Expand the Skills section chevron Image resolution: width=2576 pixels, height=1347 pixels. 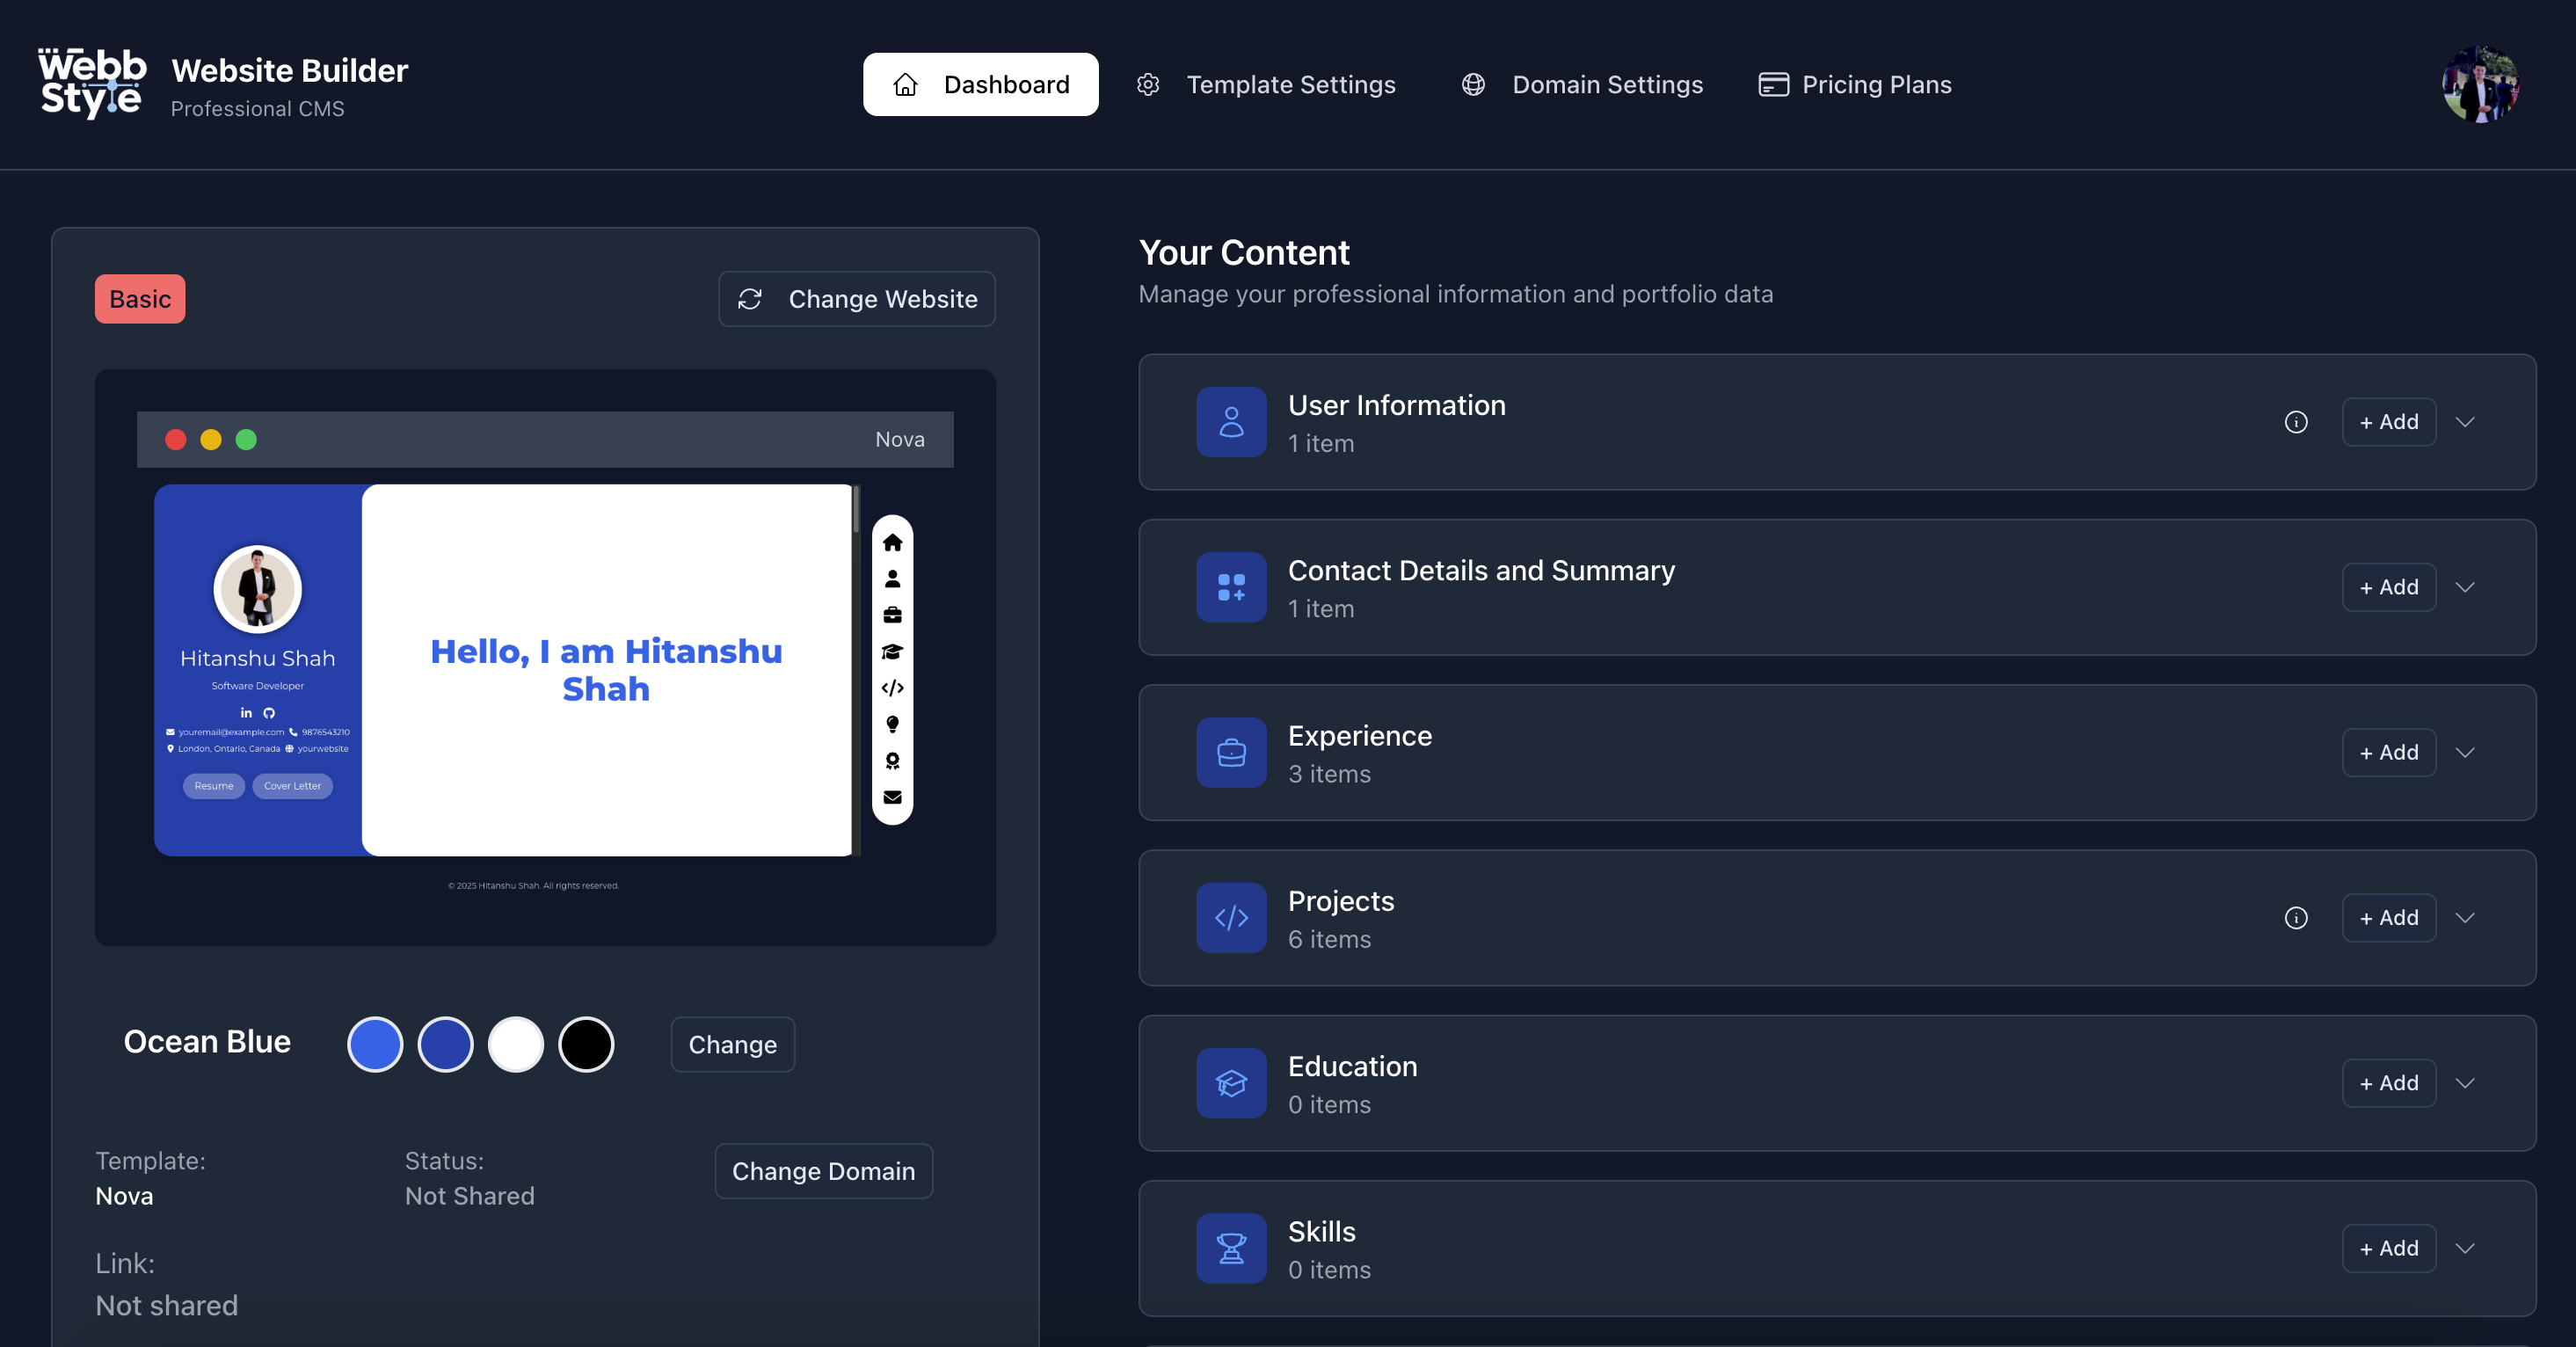[x=2465, y=1248]
